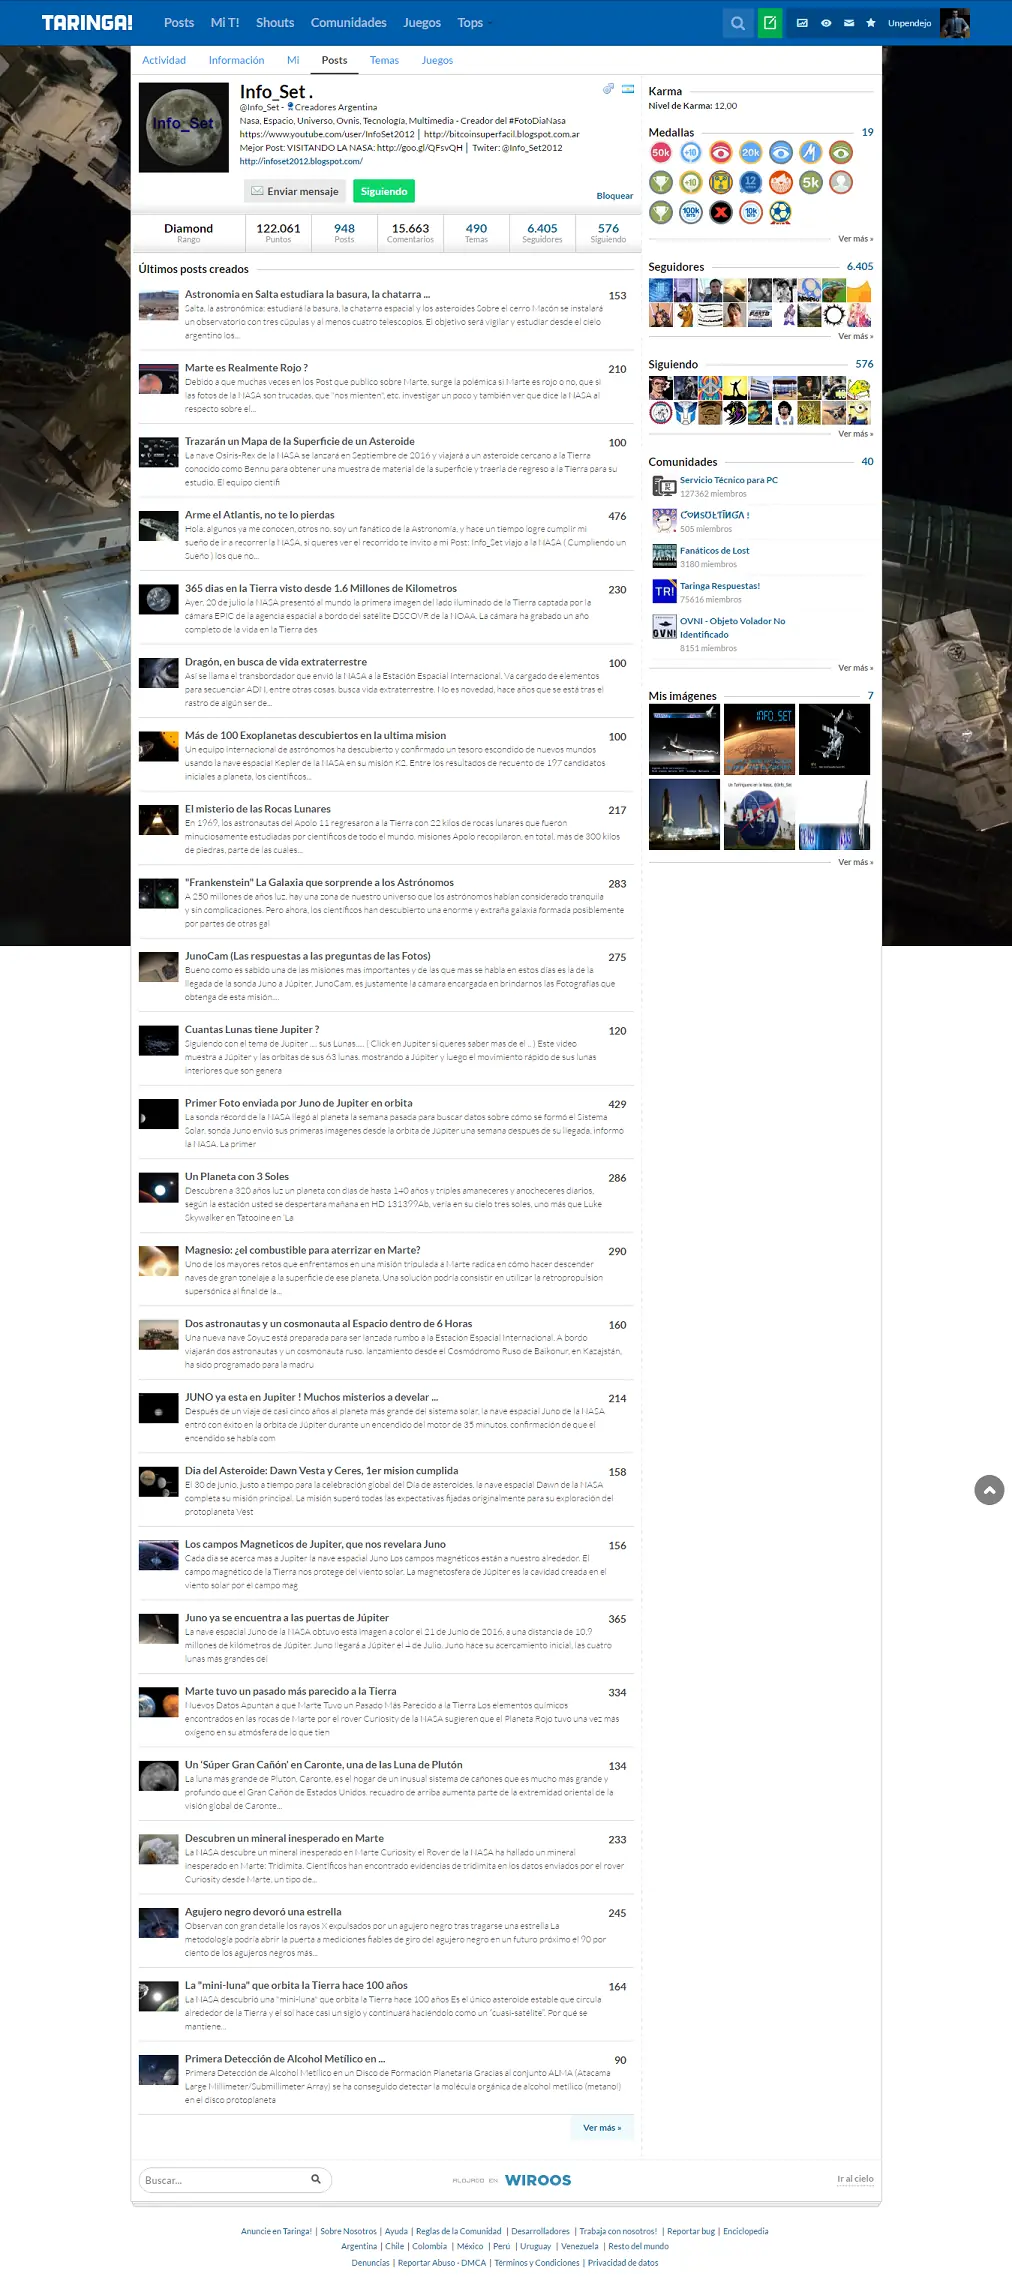This screenshot has width=1012, height=2277.
Task: Select the blue eye medal
Action: pyautogui.click(x=781, y=153)
